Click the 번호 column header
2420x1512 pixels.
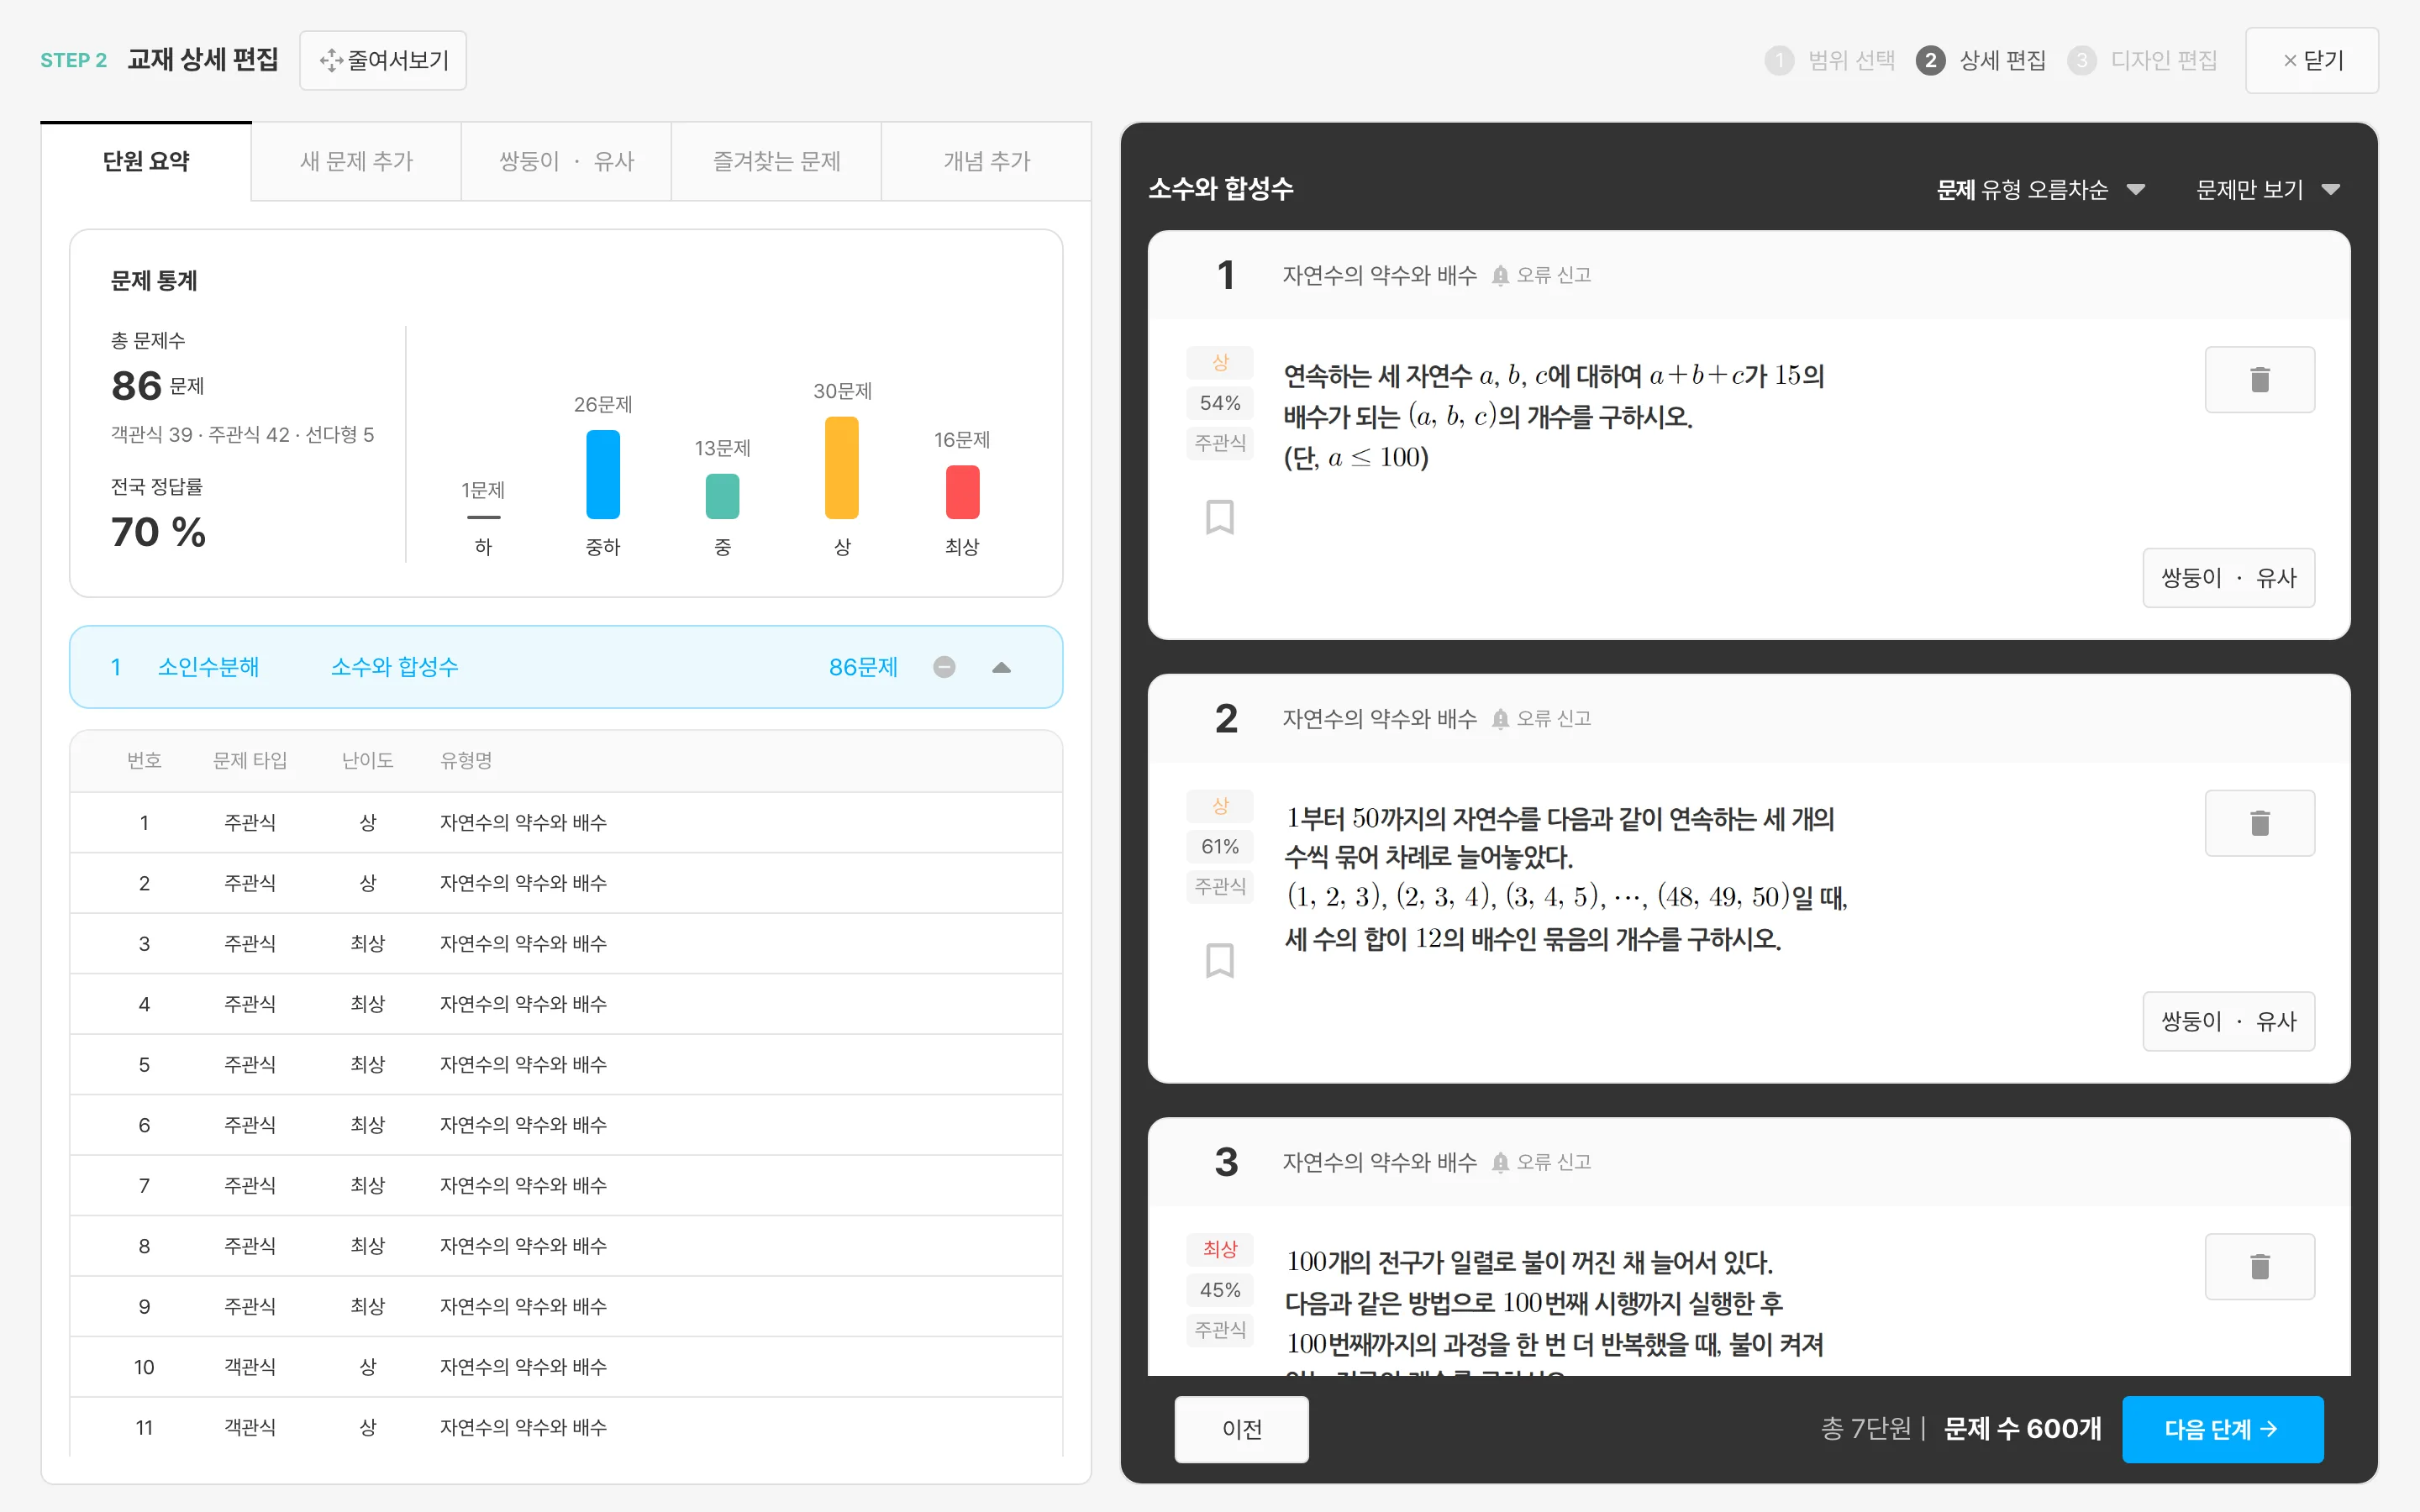pyautogui.click(x=144, y=760)
